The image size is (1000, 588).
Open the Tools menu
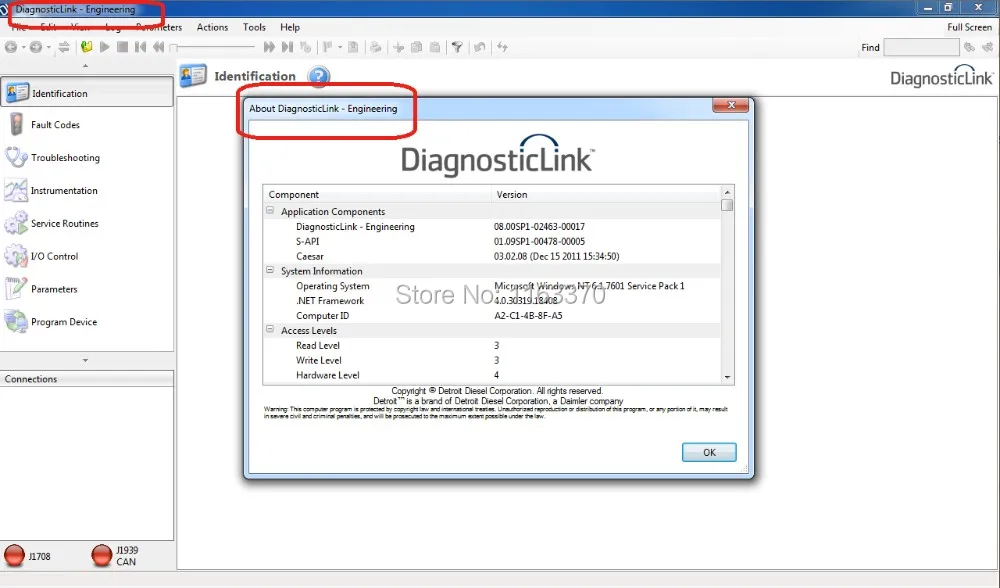[254, 27]
